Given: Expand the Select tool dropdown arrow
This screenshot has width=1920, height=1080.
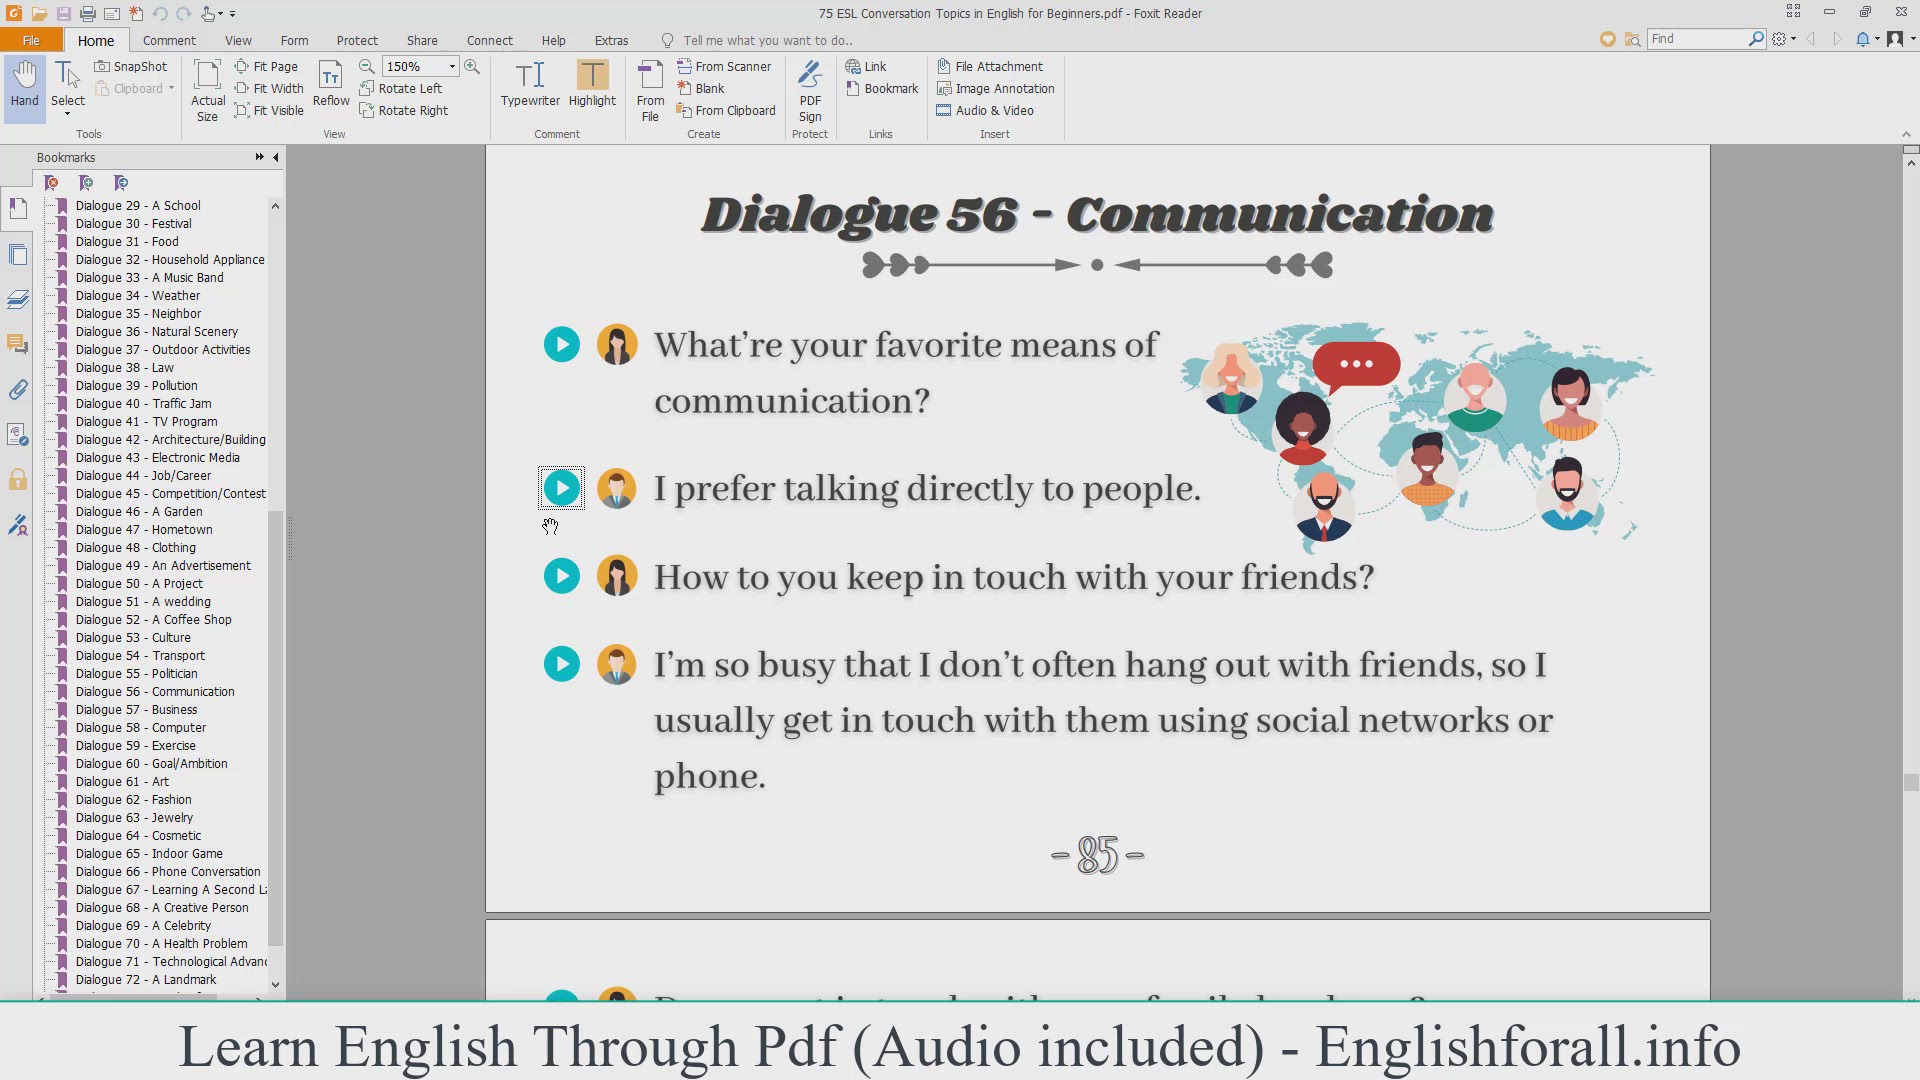Looking at the screenshot, I should [x=68, y=114].
